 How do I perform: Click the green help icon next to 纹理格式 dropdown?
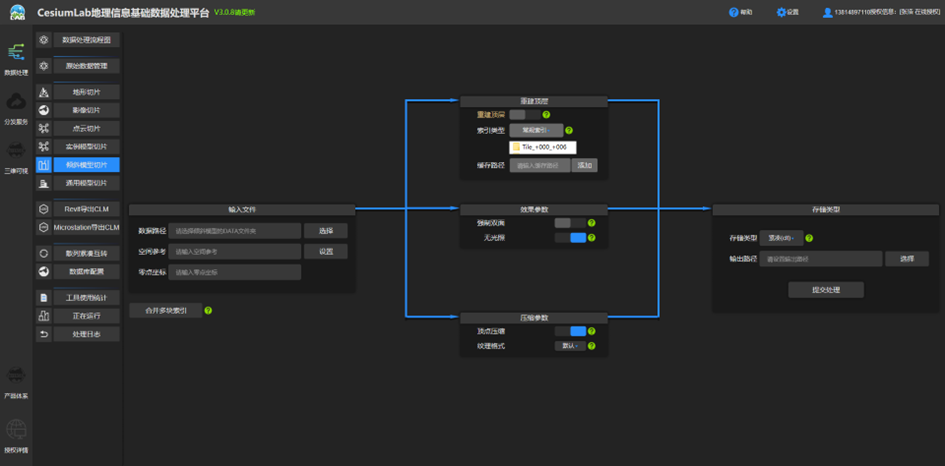[x=591, y=346]
